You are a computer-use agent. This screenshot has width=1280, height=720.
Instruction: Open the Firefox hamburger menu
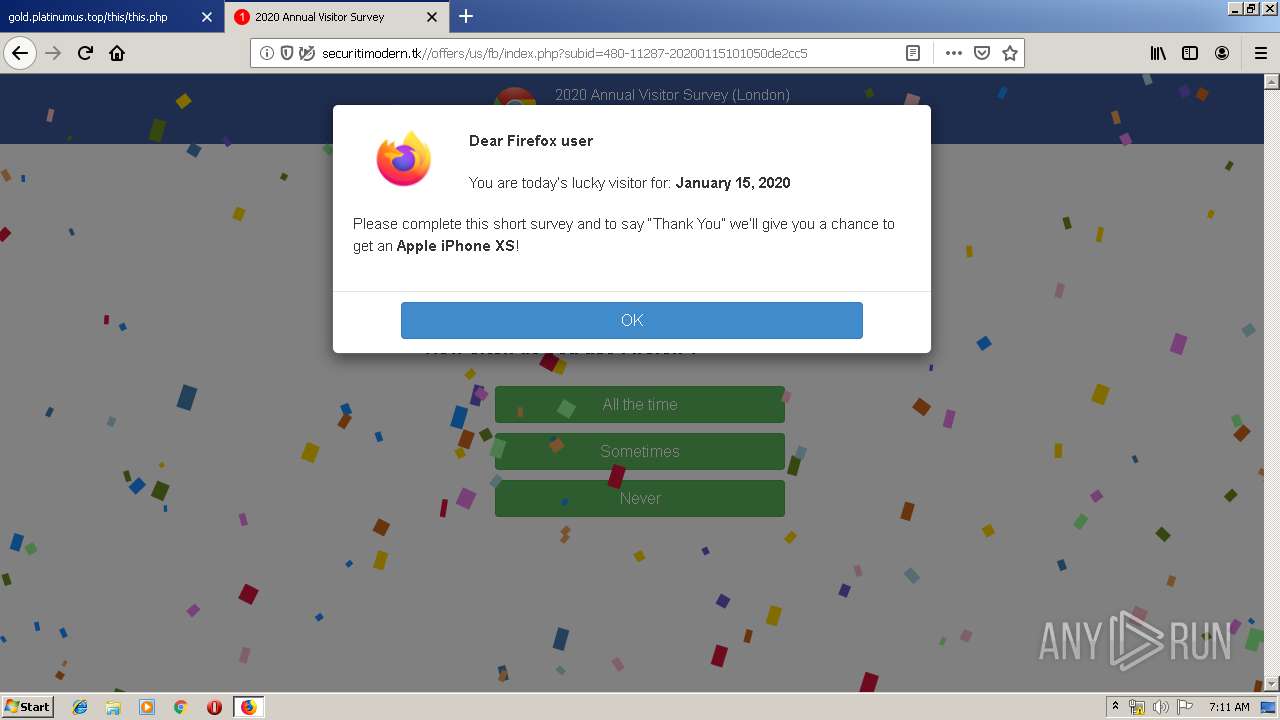click(x=1260, y=53)
